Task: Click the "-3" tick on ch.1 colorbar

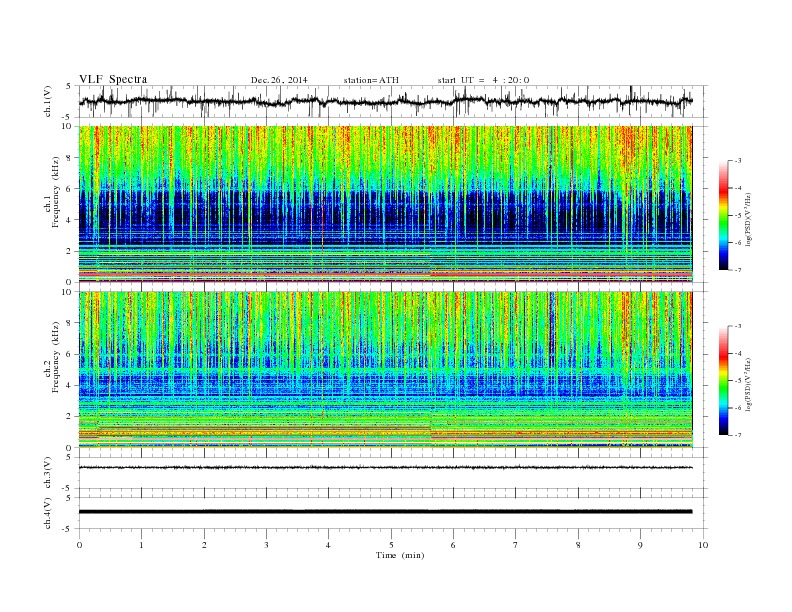Action: tap(737, 161)
